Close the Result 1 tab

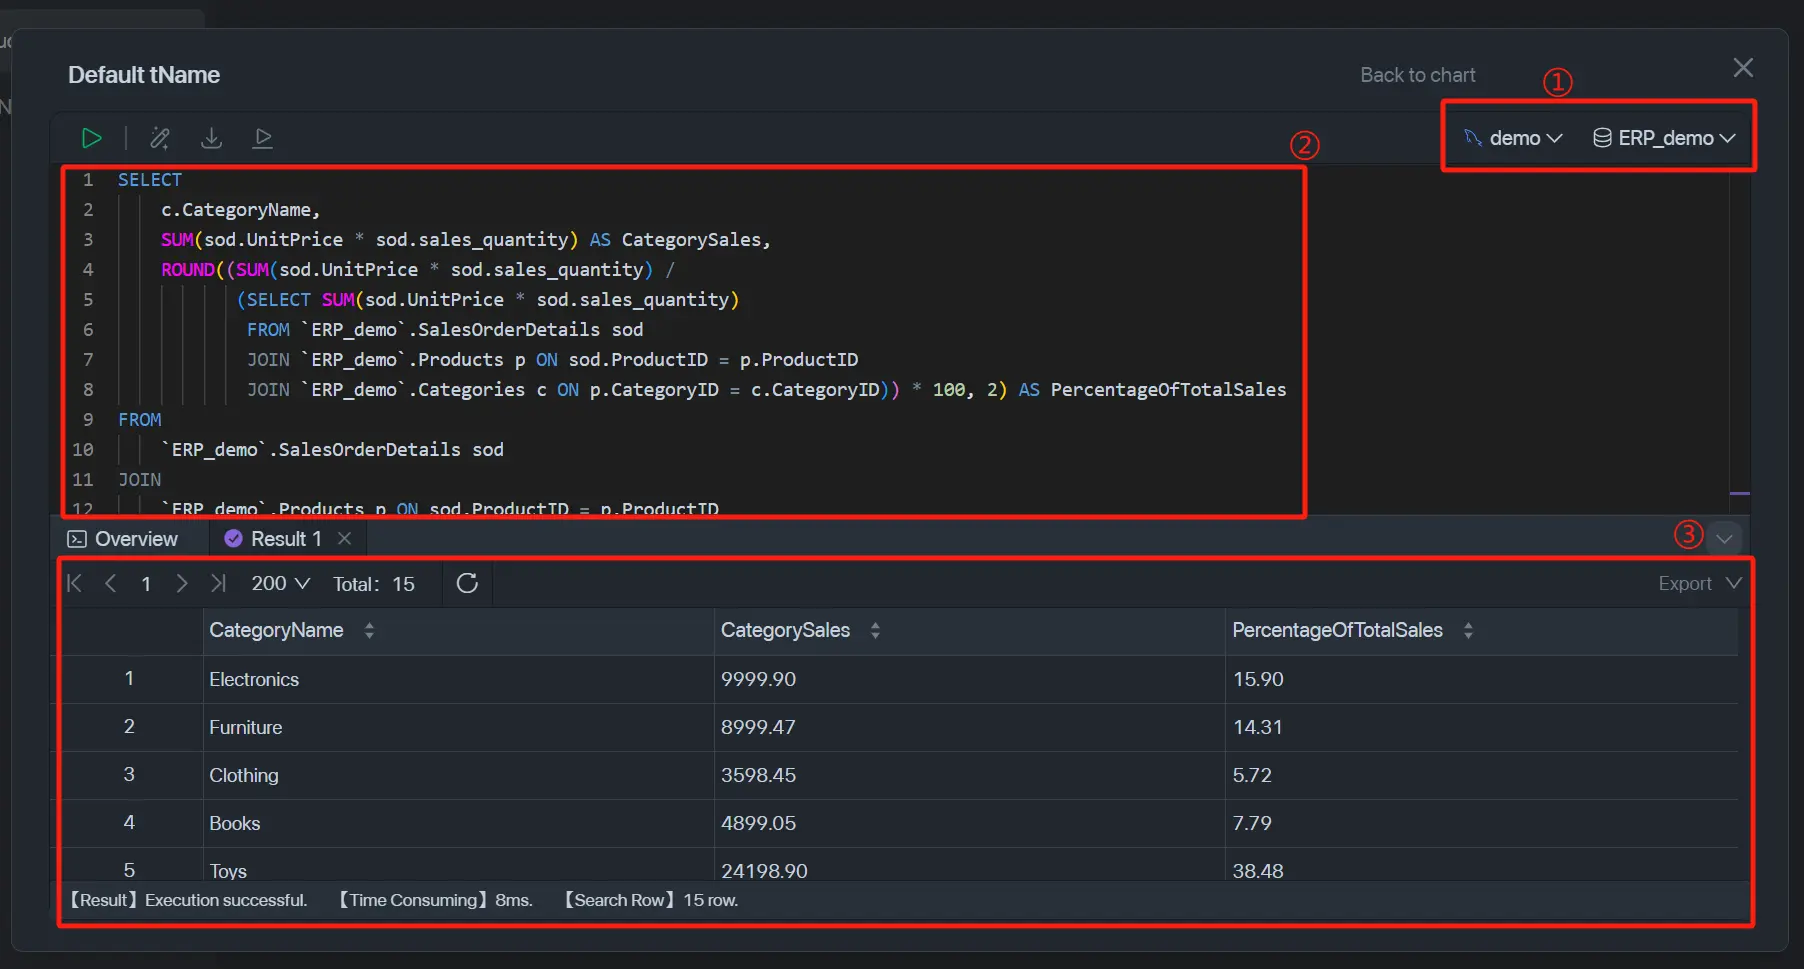tap(344, 538)
